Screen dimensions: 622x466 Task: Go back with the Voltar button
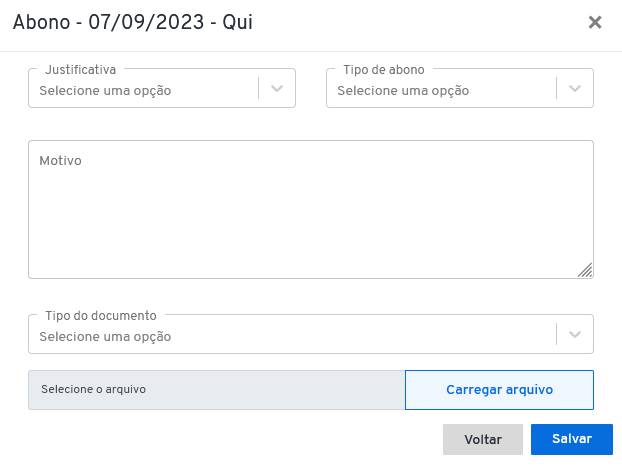click(x=483, y=439)
